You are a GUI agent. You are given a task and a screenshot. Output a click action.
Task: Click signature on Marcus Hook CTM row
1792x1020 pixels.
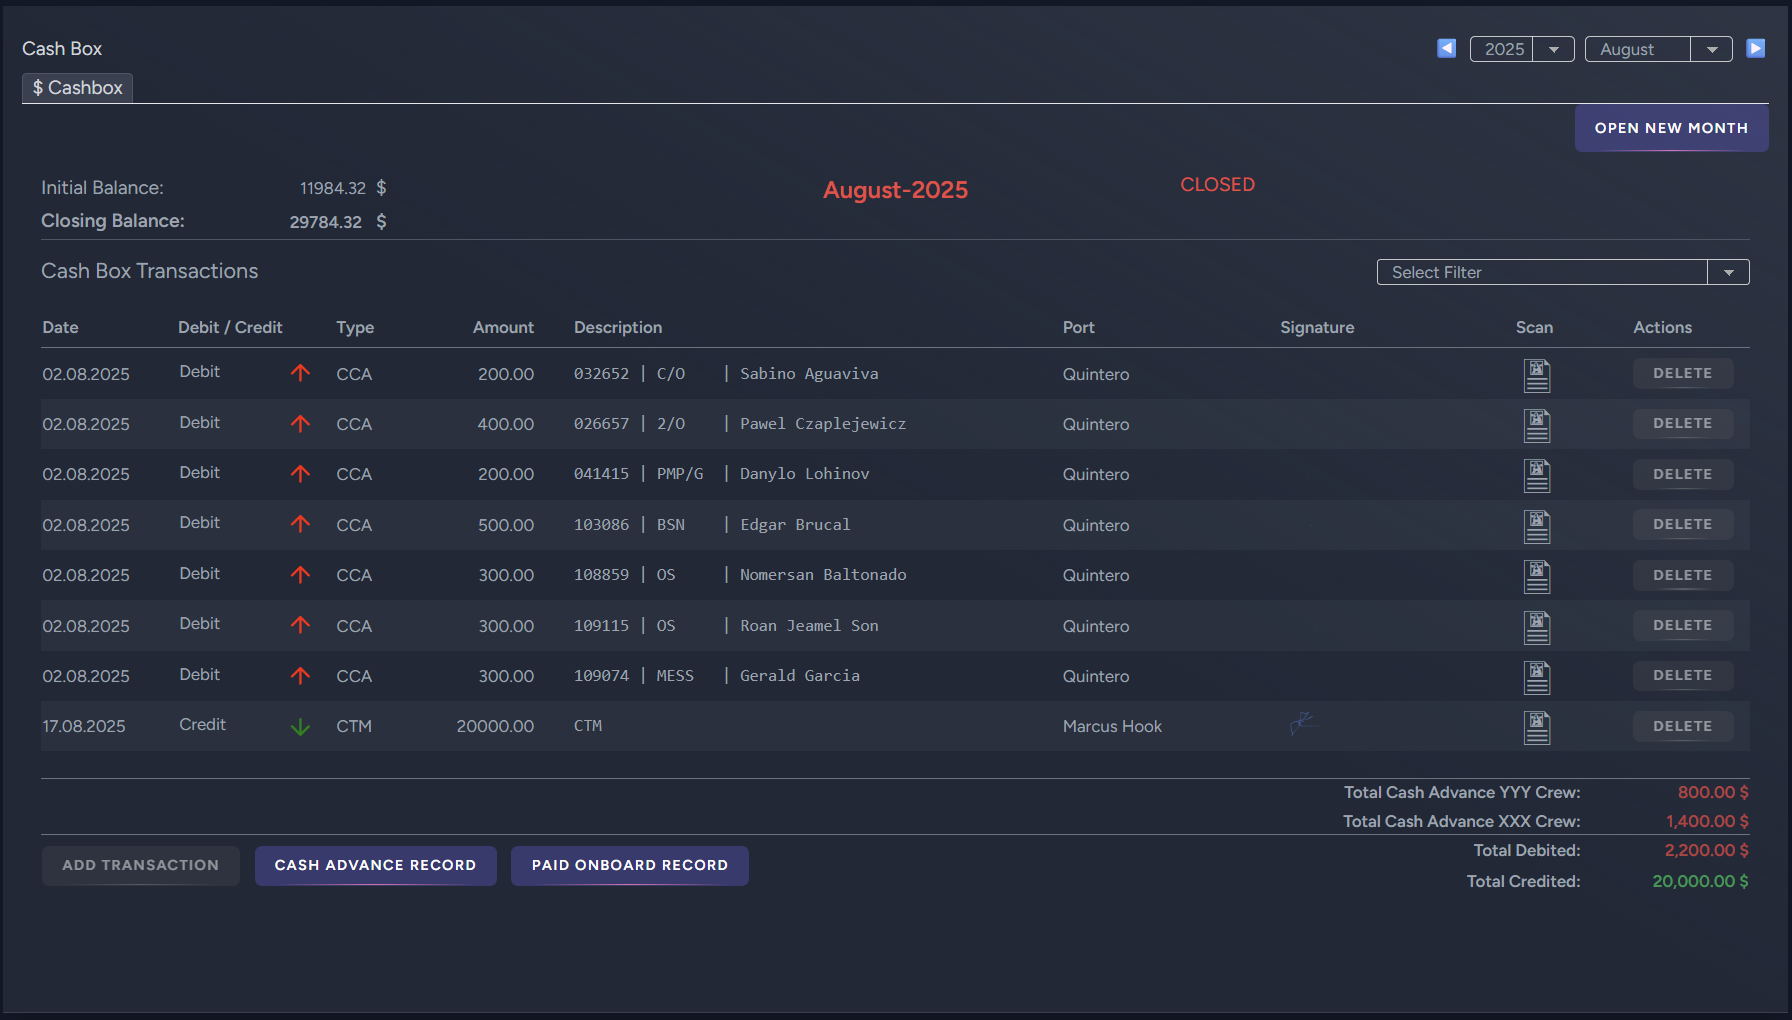1301,723
